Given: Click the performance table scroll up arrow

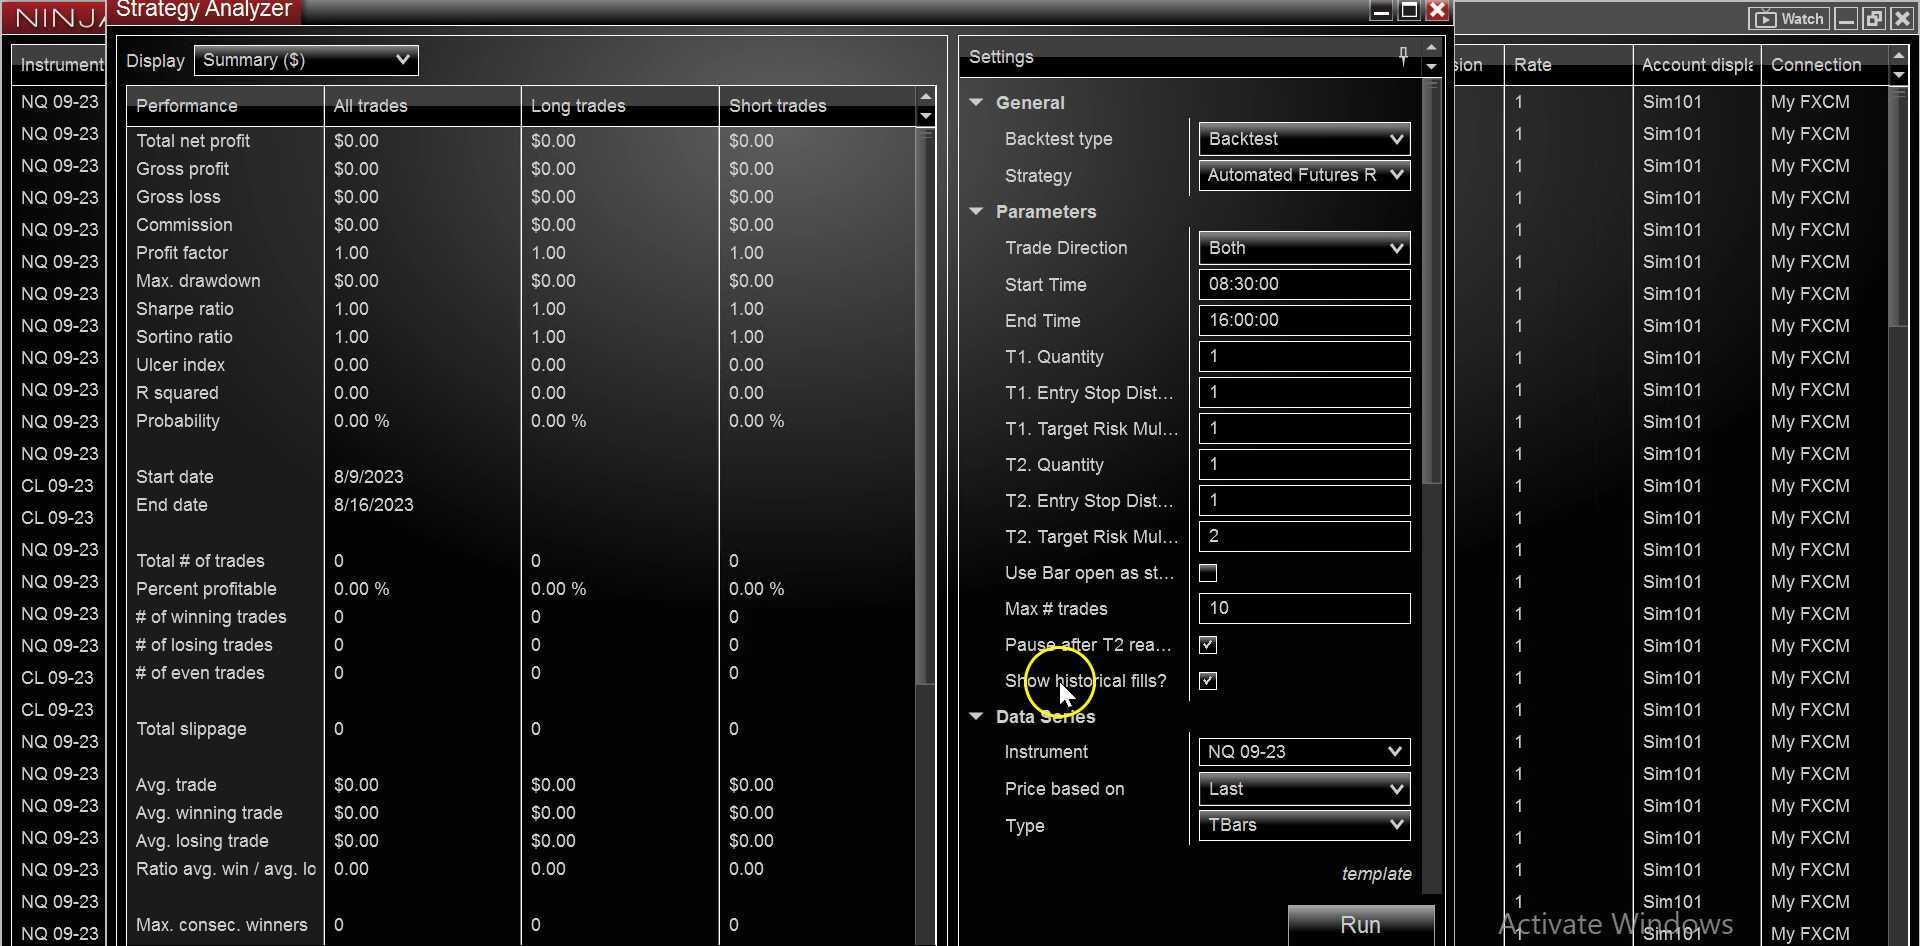Looking at the screenshot, I should [x=926, y=96].
